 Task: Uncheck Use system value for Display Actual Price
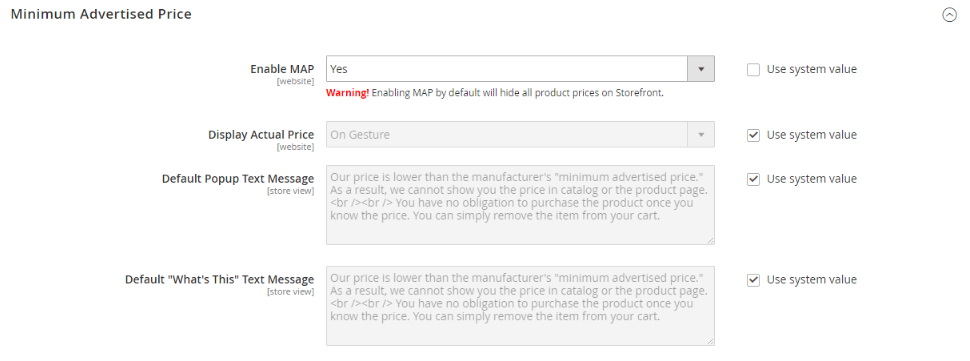(x=753, y=135)
